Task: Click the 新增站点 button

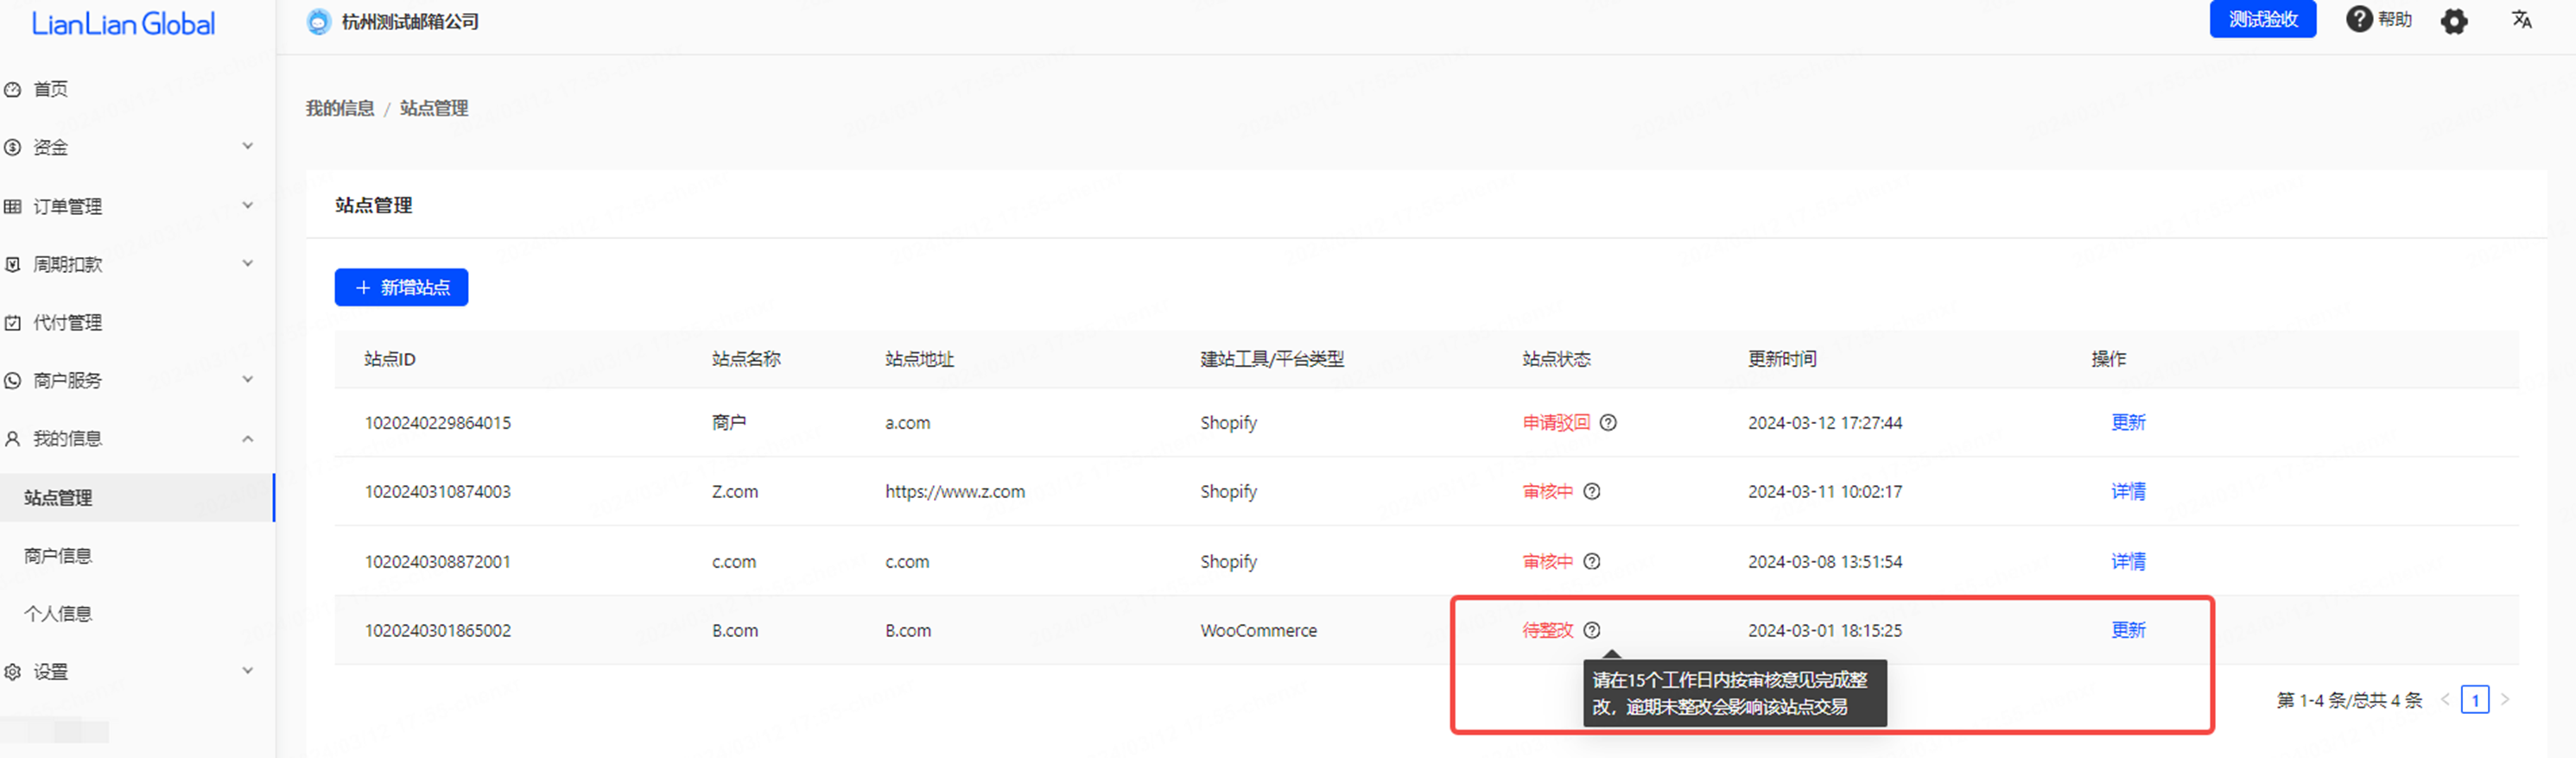Action: tap(401, 288)
